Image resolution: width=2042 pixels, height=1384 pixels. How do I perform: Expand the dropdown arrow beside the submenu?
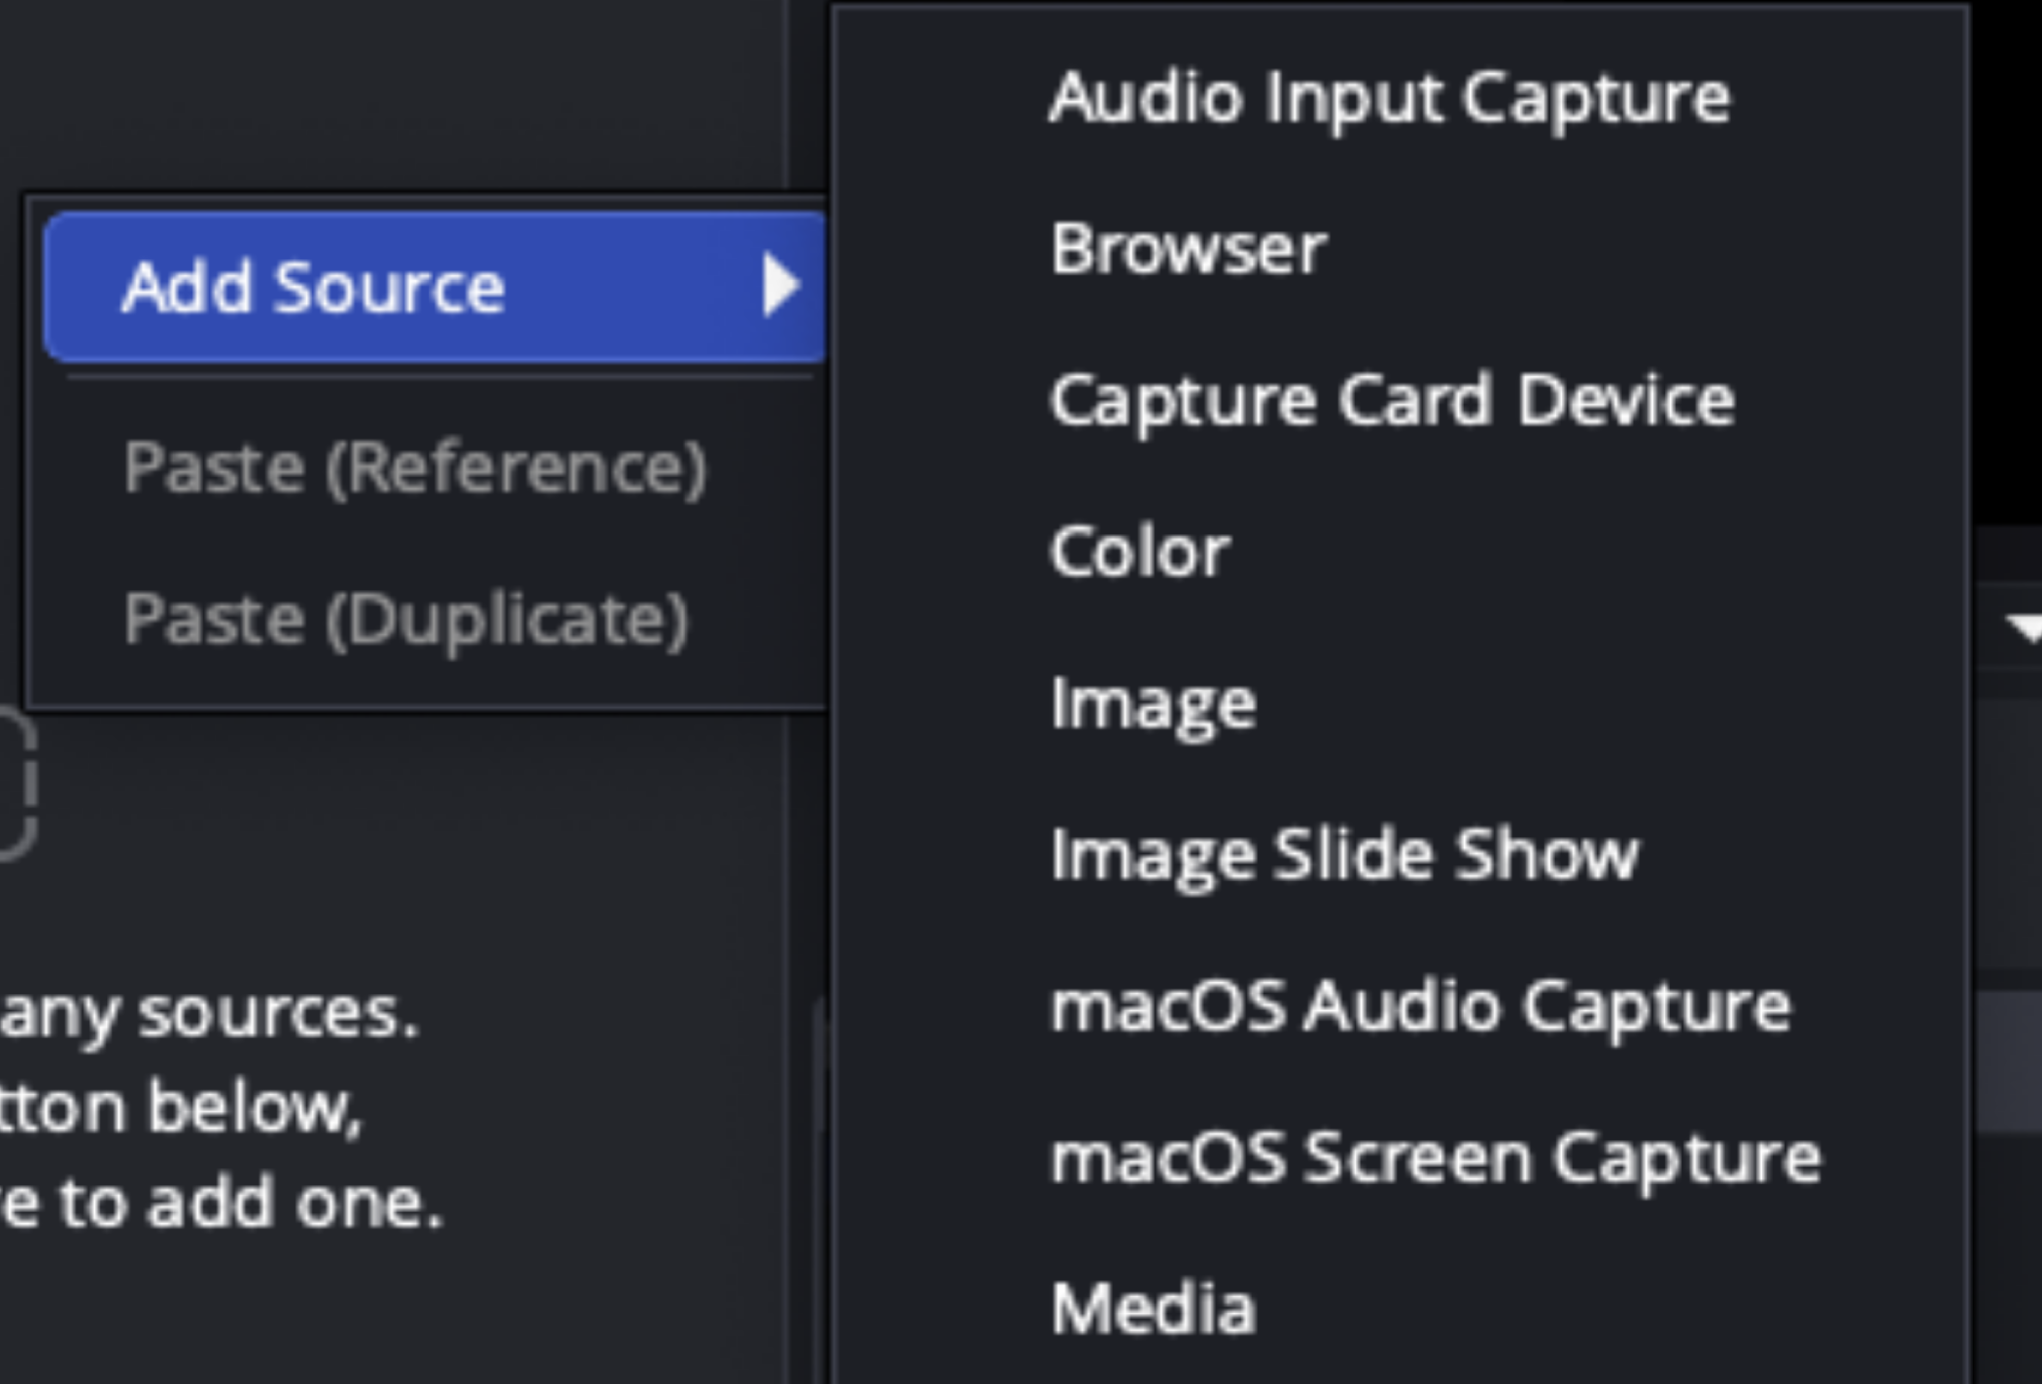point(2025,628)
